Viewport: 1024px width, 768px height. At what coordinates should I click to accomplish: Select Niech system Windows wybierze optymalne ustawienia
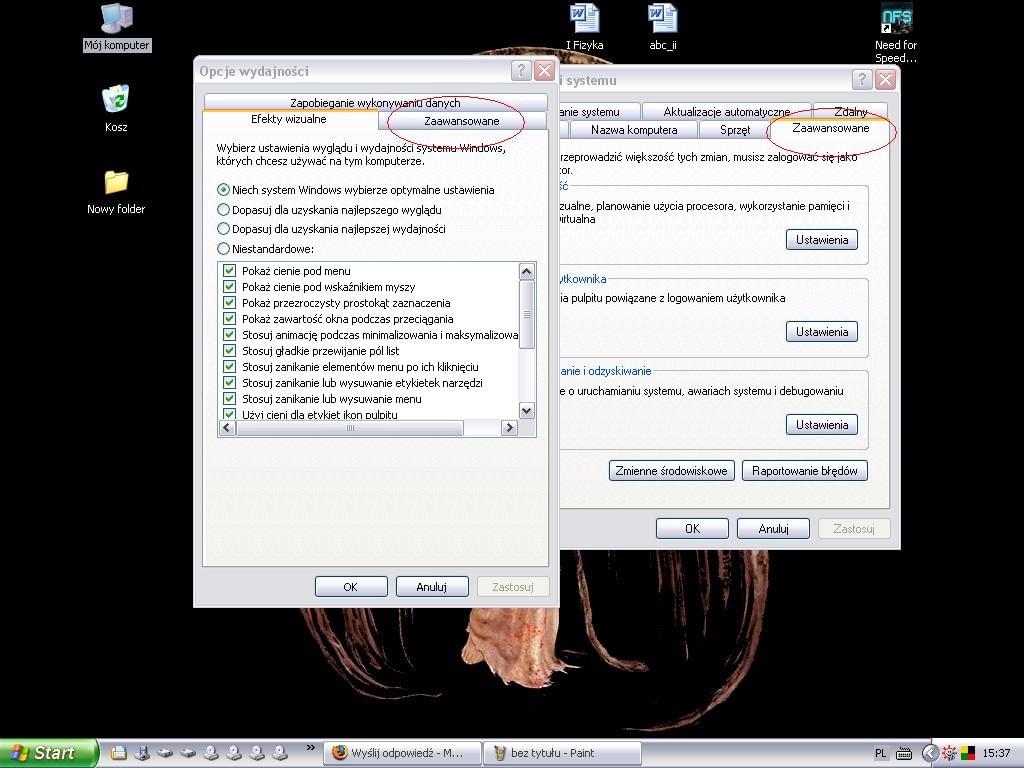[x=224, y=190]
